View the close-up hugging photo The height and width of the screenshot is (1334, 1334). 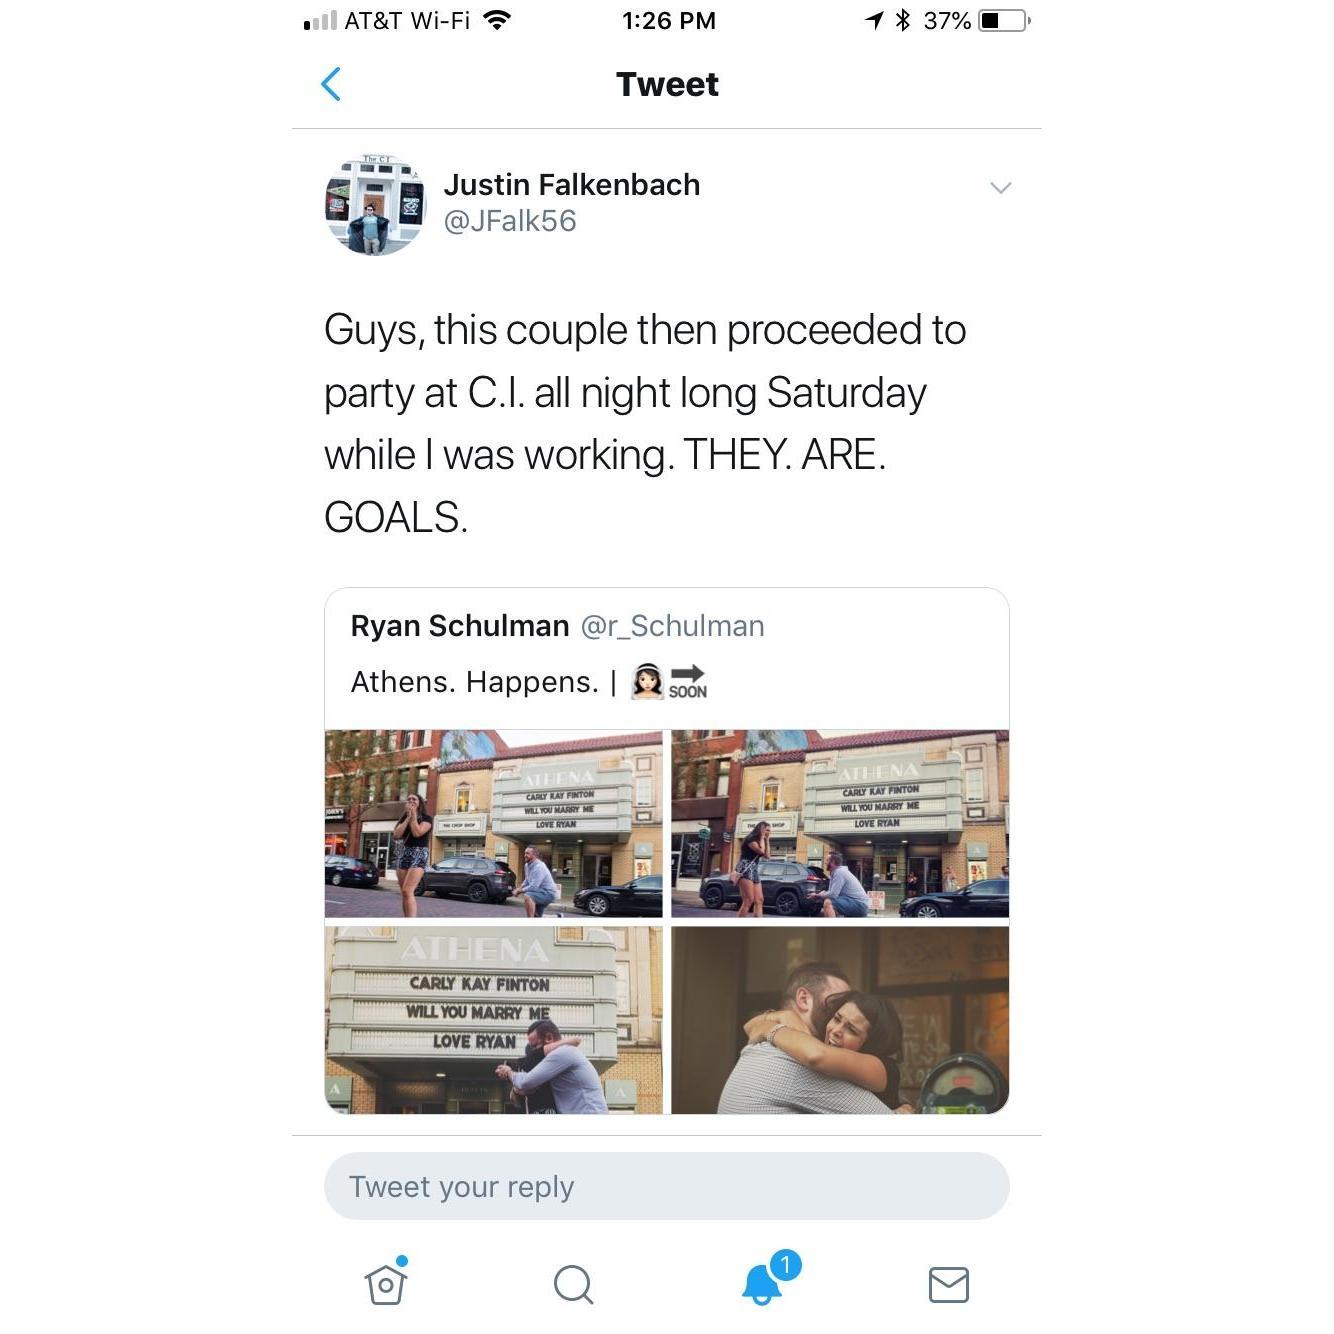point(840,1020)
